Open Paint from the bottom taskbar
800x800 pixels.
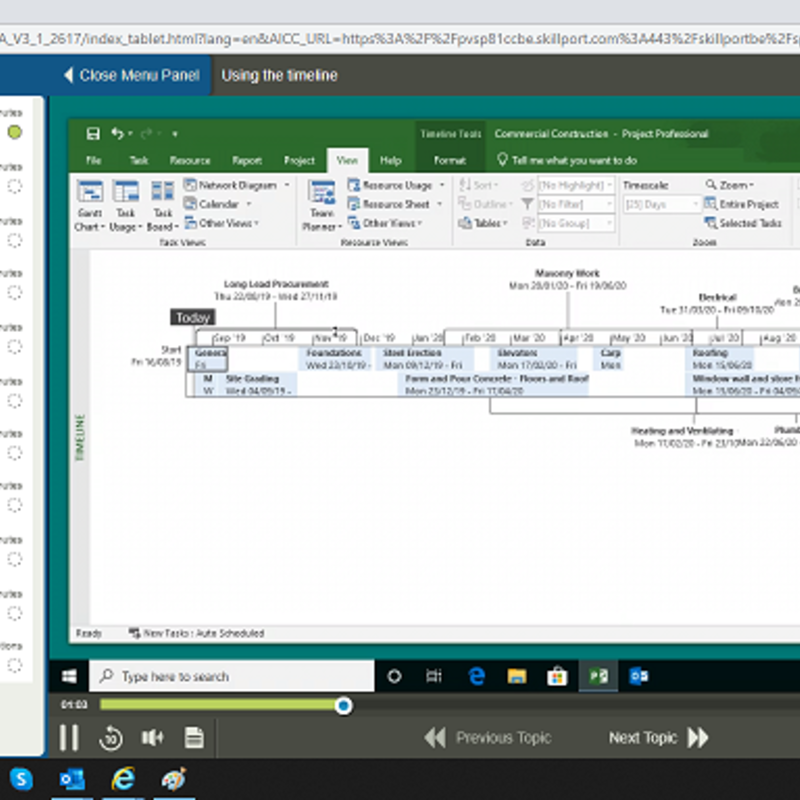coord(174,779)
